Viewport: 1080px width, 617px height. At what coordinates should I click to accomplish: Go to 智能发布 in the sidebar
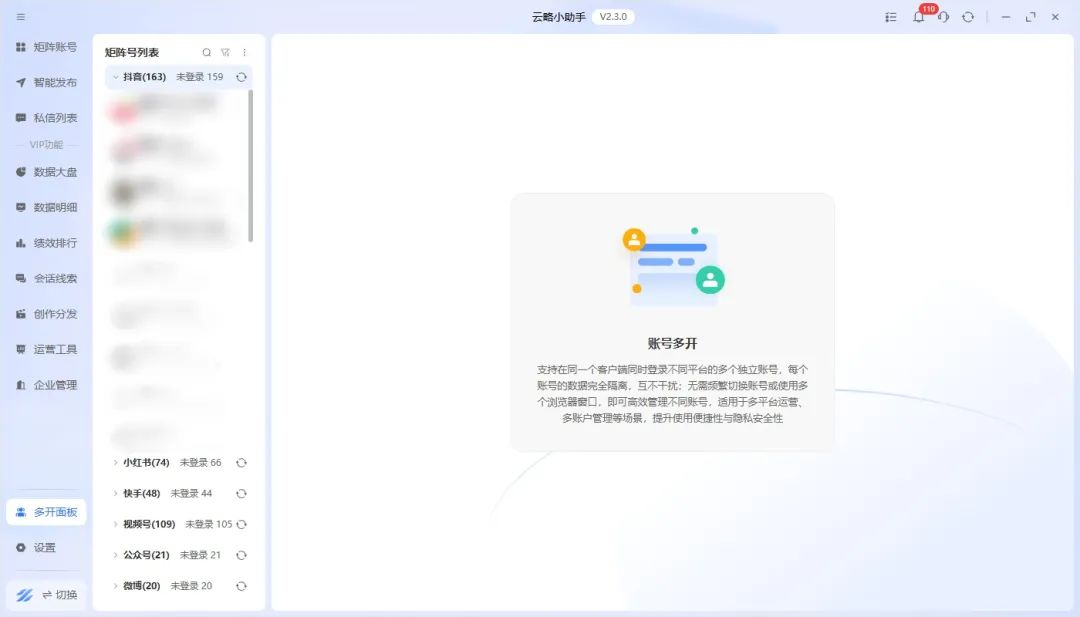(x=46, y=83)
